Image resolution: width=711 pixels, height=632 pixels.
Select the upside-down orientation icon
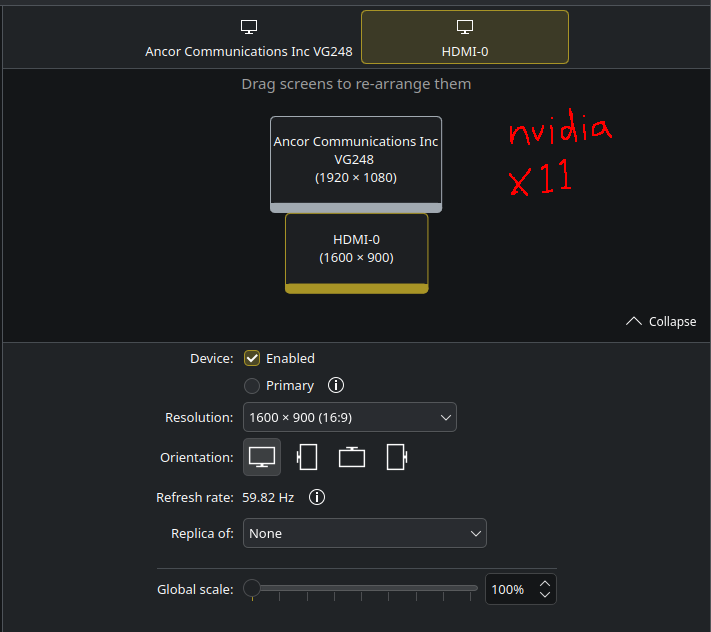click(352, 457)
